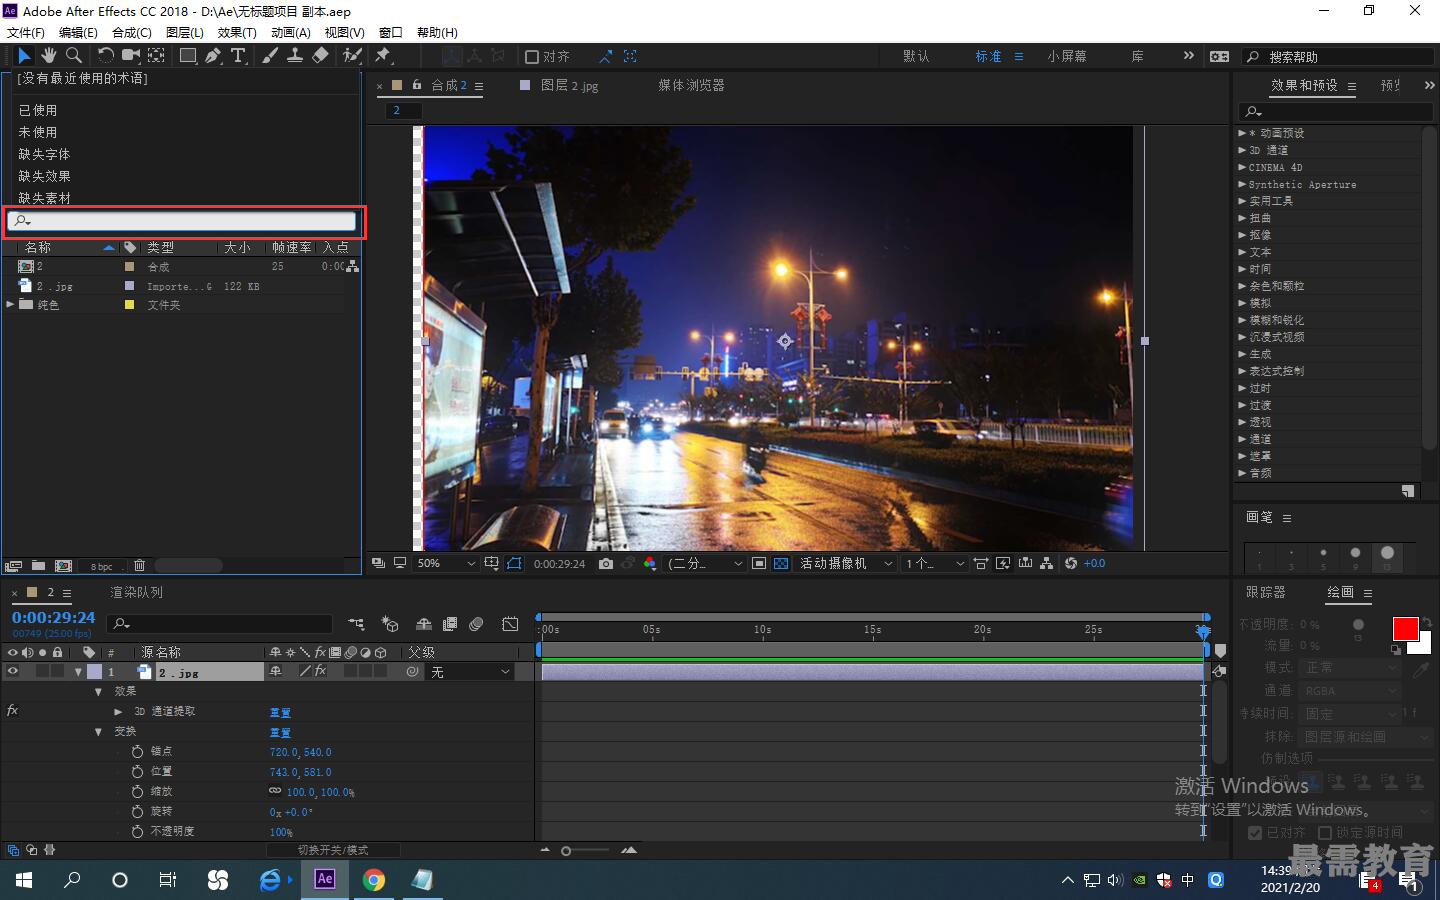Image resolution: width=1440 pixels, height=900 pixels.
Task: Click the 纯色 folder yellow label swatch
Action: point(129,305)
